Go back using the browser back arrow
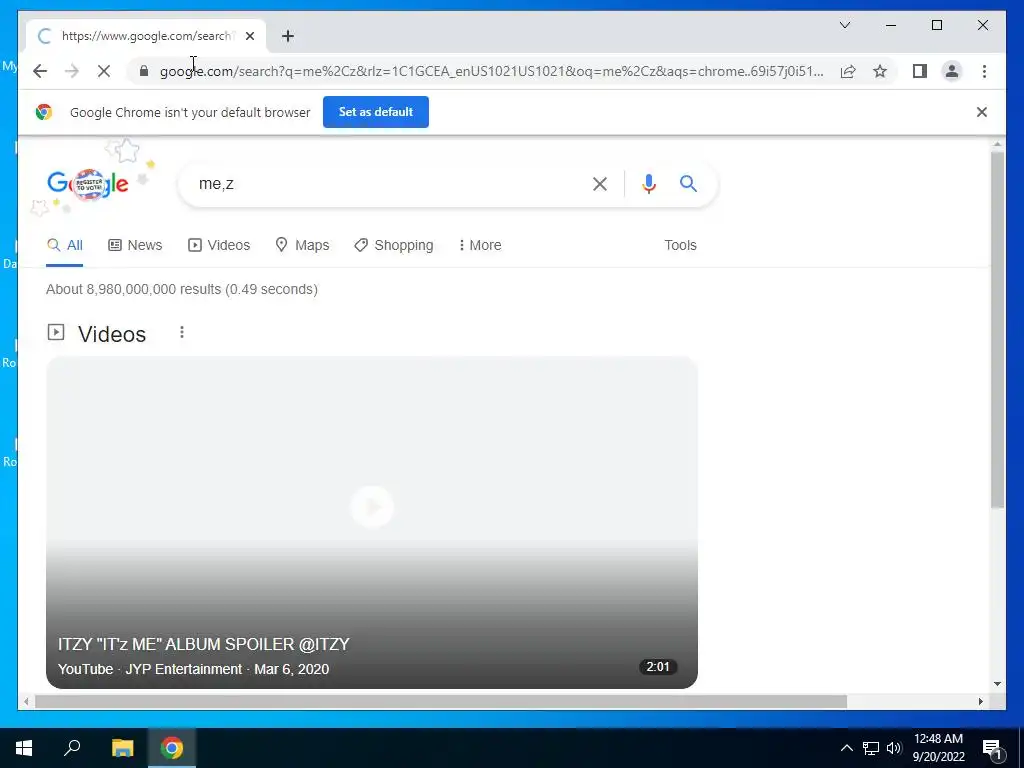The width and height of the screenshot is (1024, 768). click(40, 71)
